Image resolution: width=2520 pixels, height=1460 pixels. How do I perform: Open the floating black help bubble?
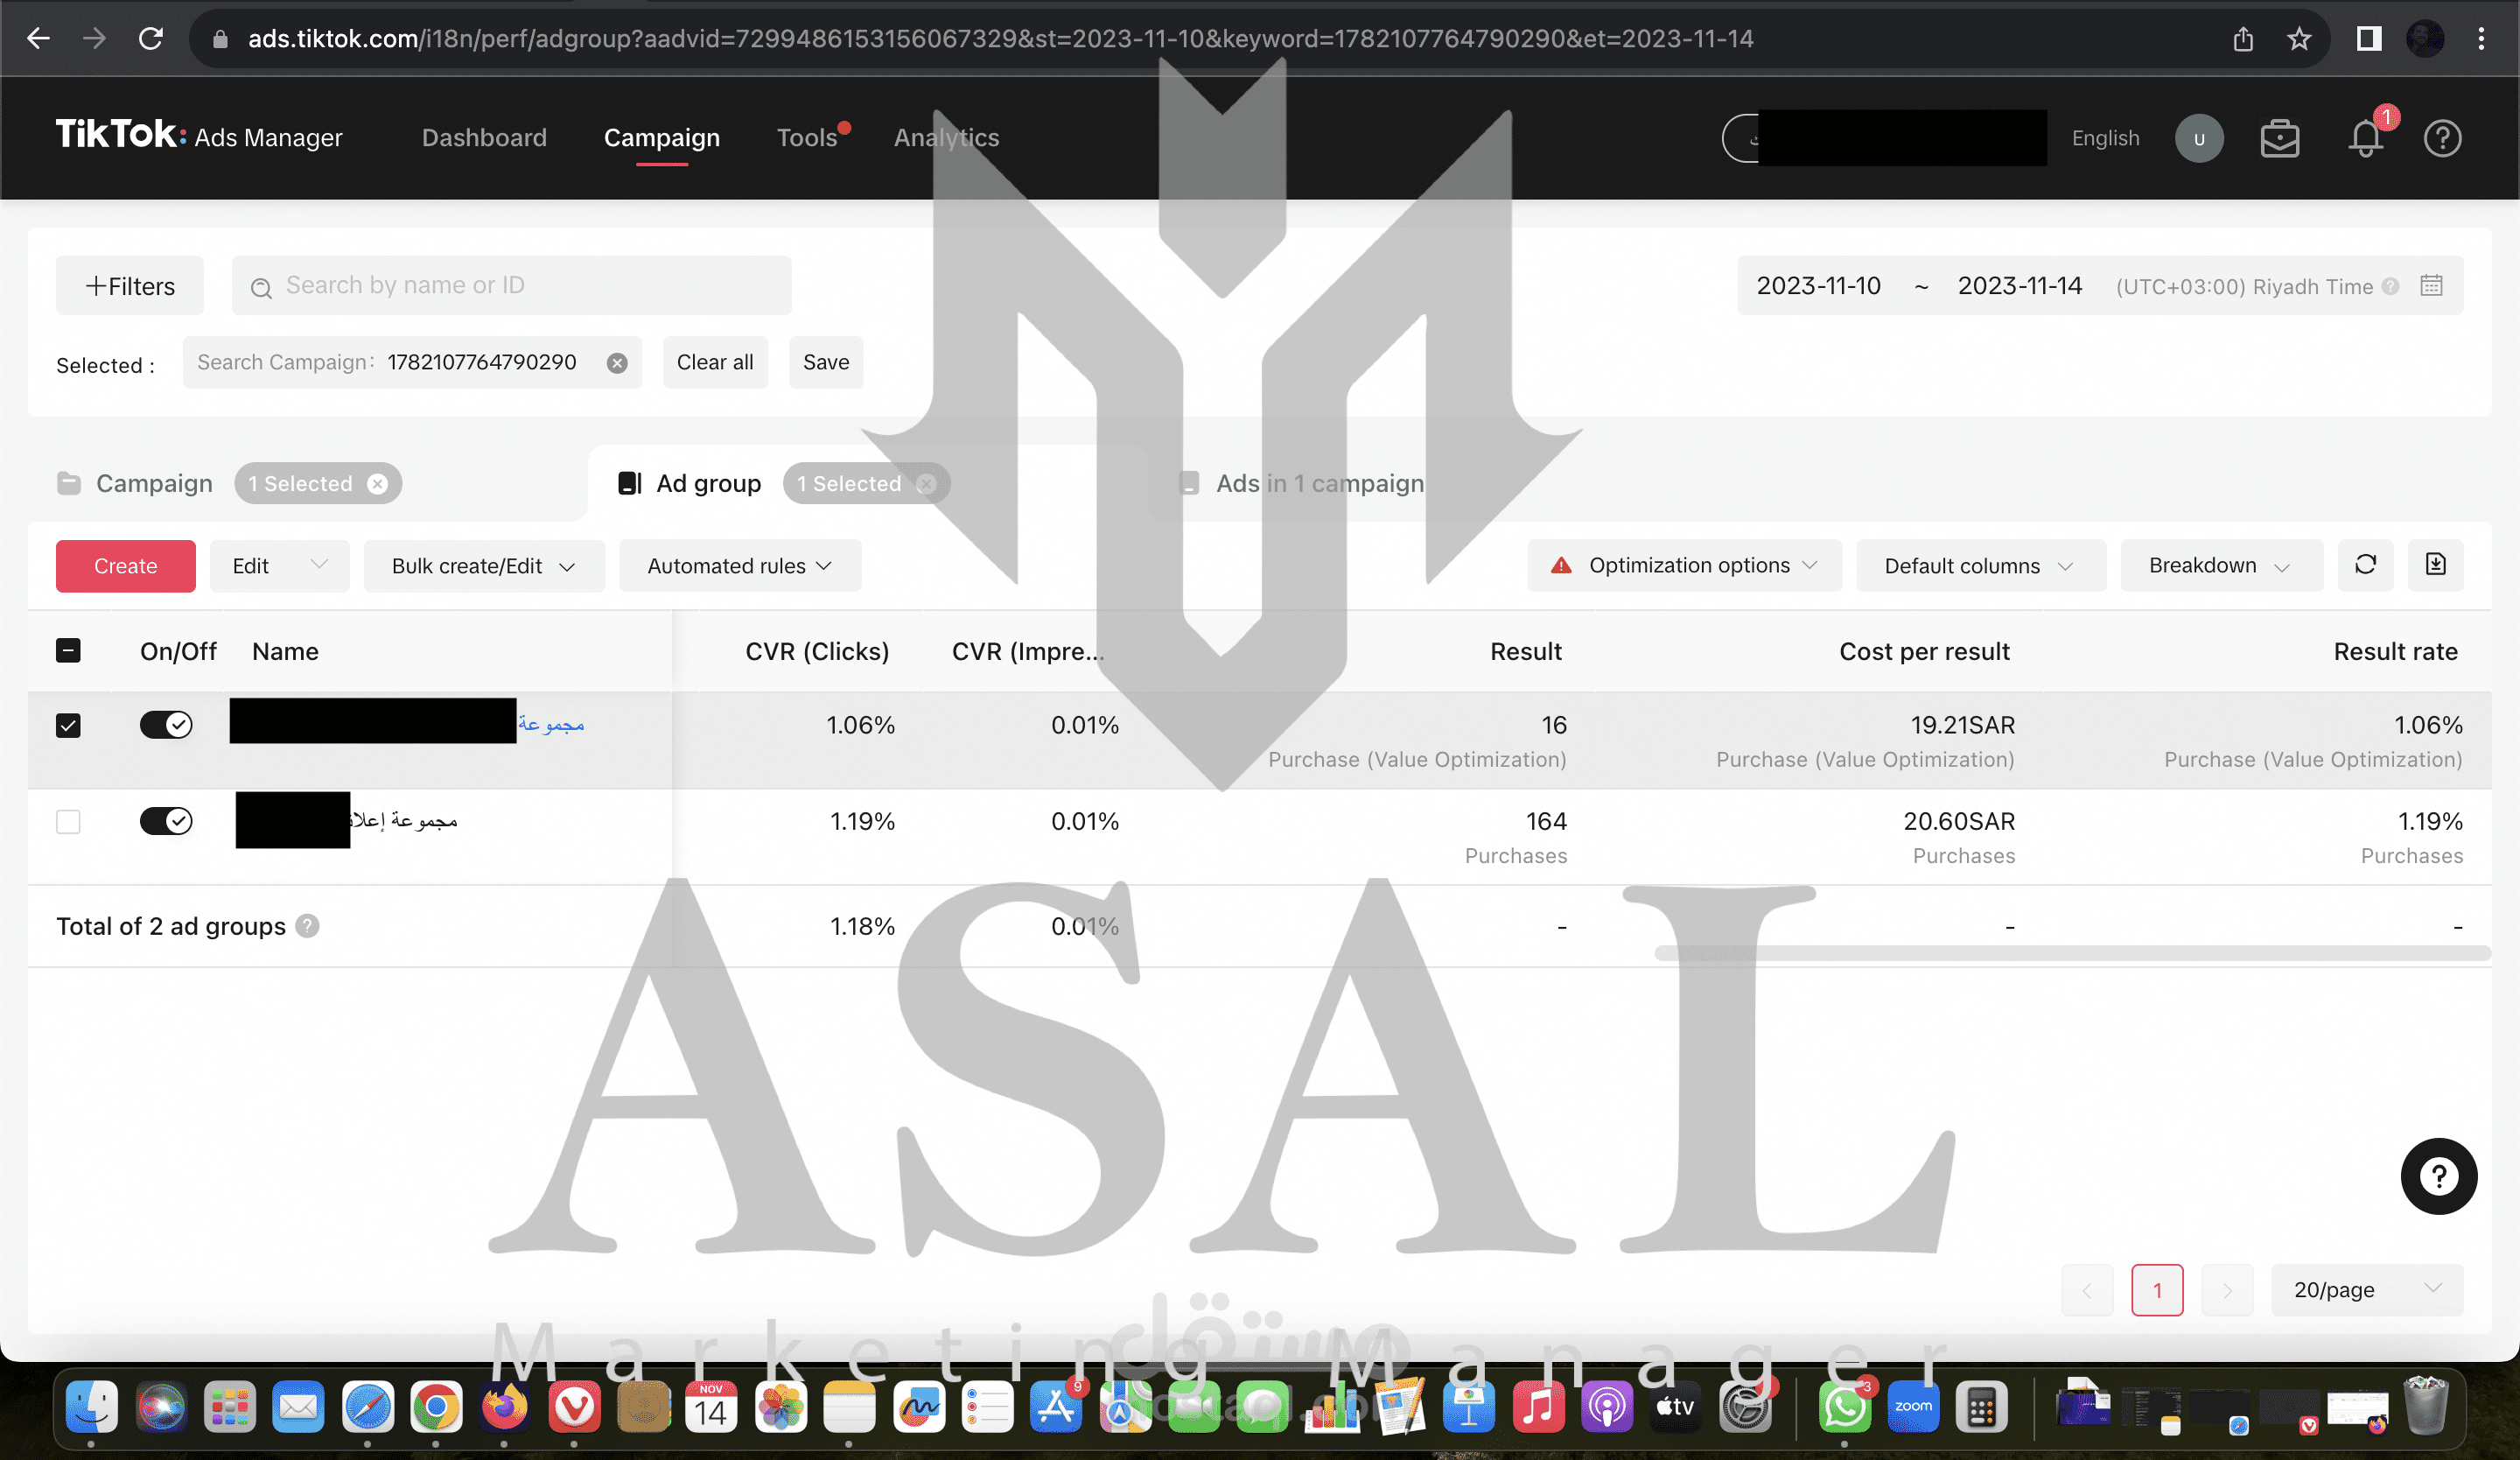coord(2438,1176)
